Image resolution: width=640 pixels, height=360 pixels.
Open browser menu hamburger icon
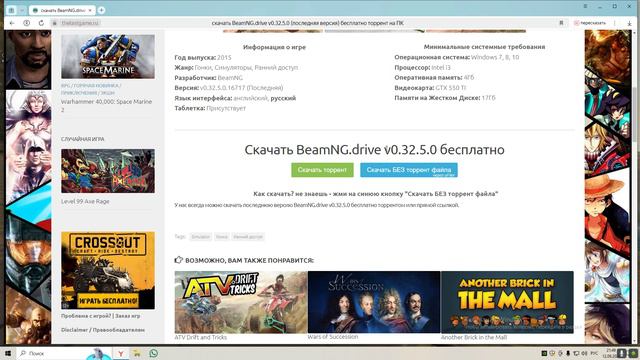(585, 6)
